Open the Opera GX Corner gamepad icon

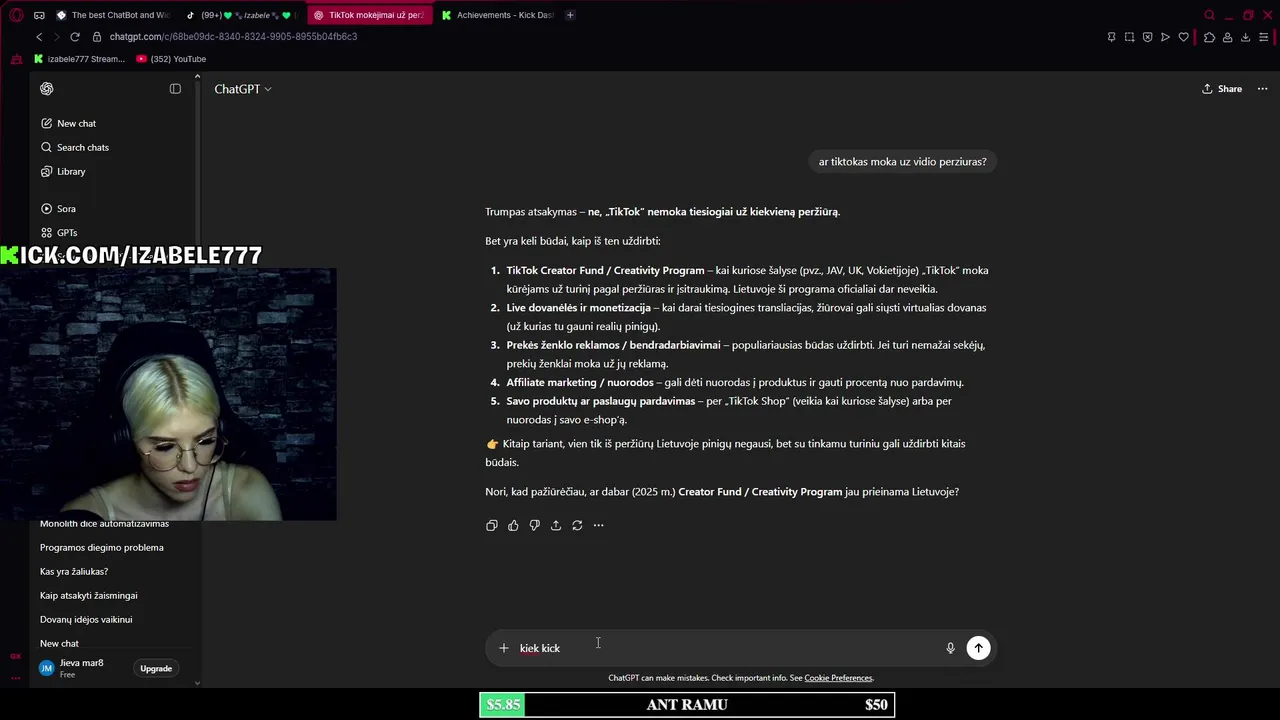coord(16,59)
